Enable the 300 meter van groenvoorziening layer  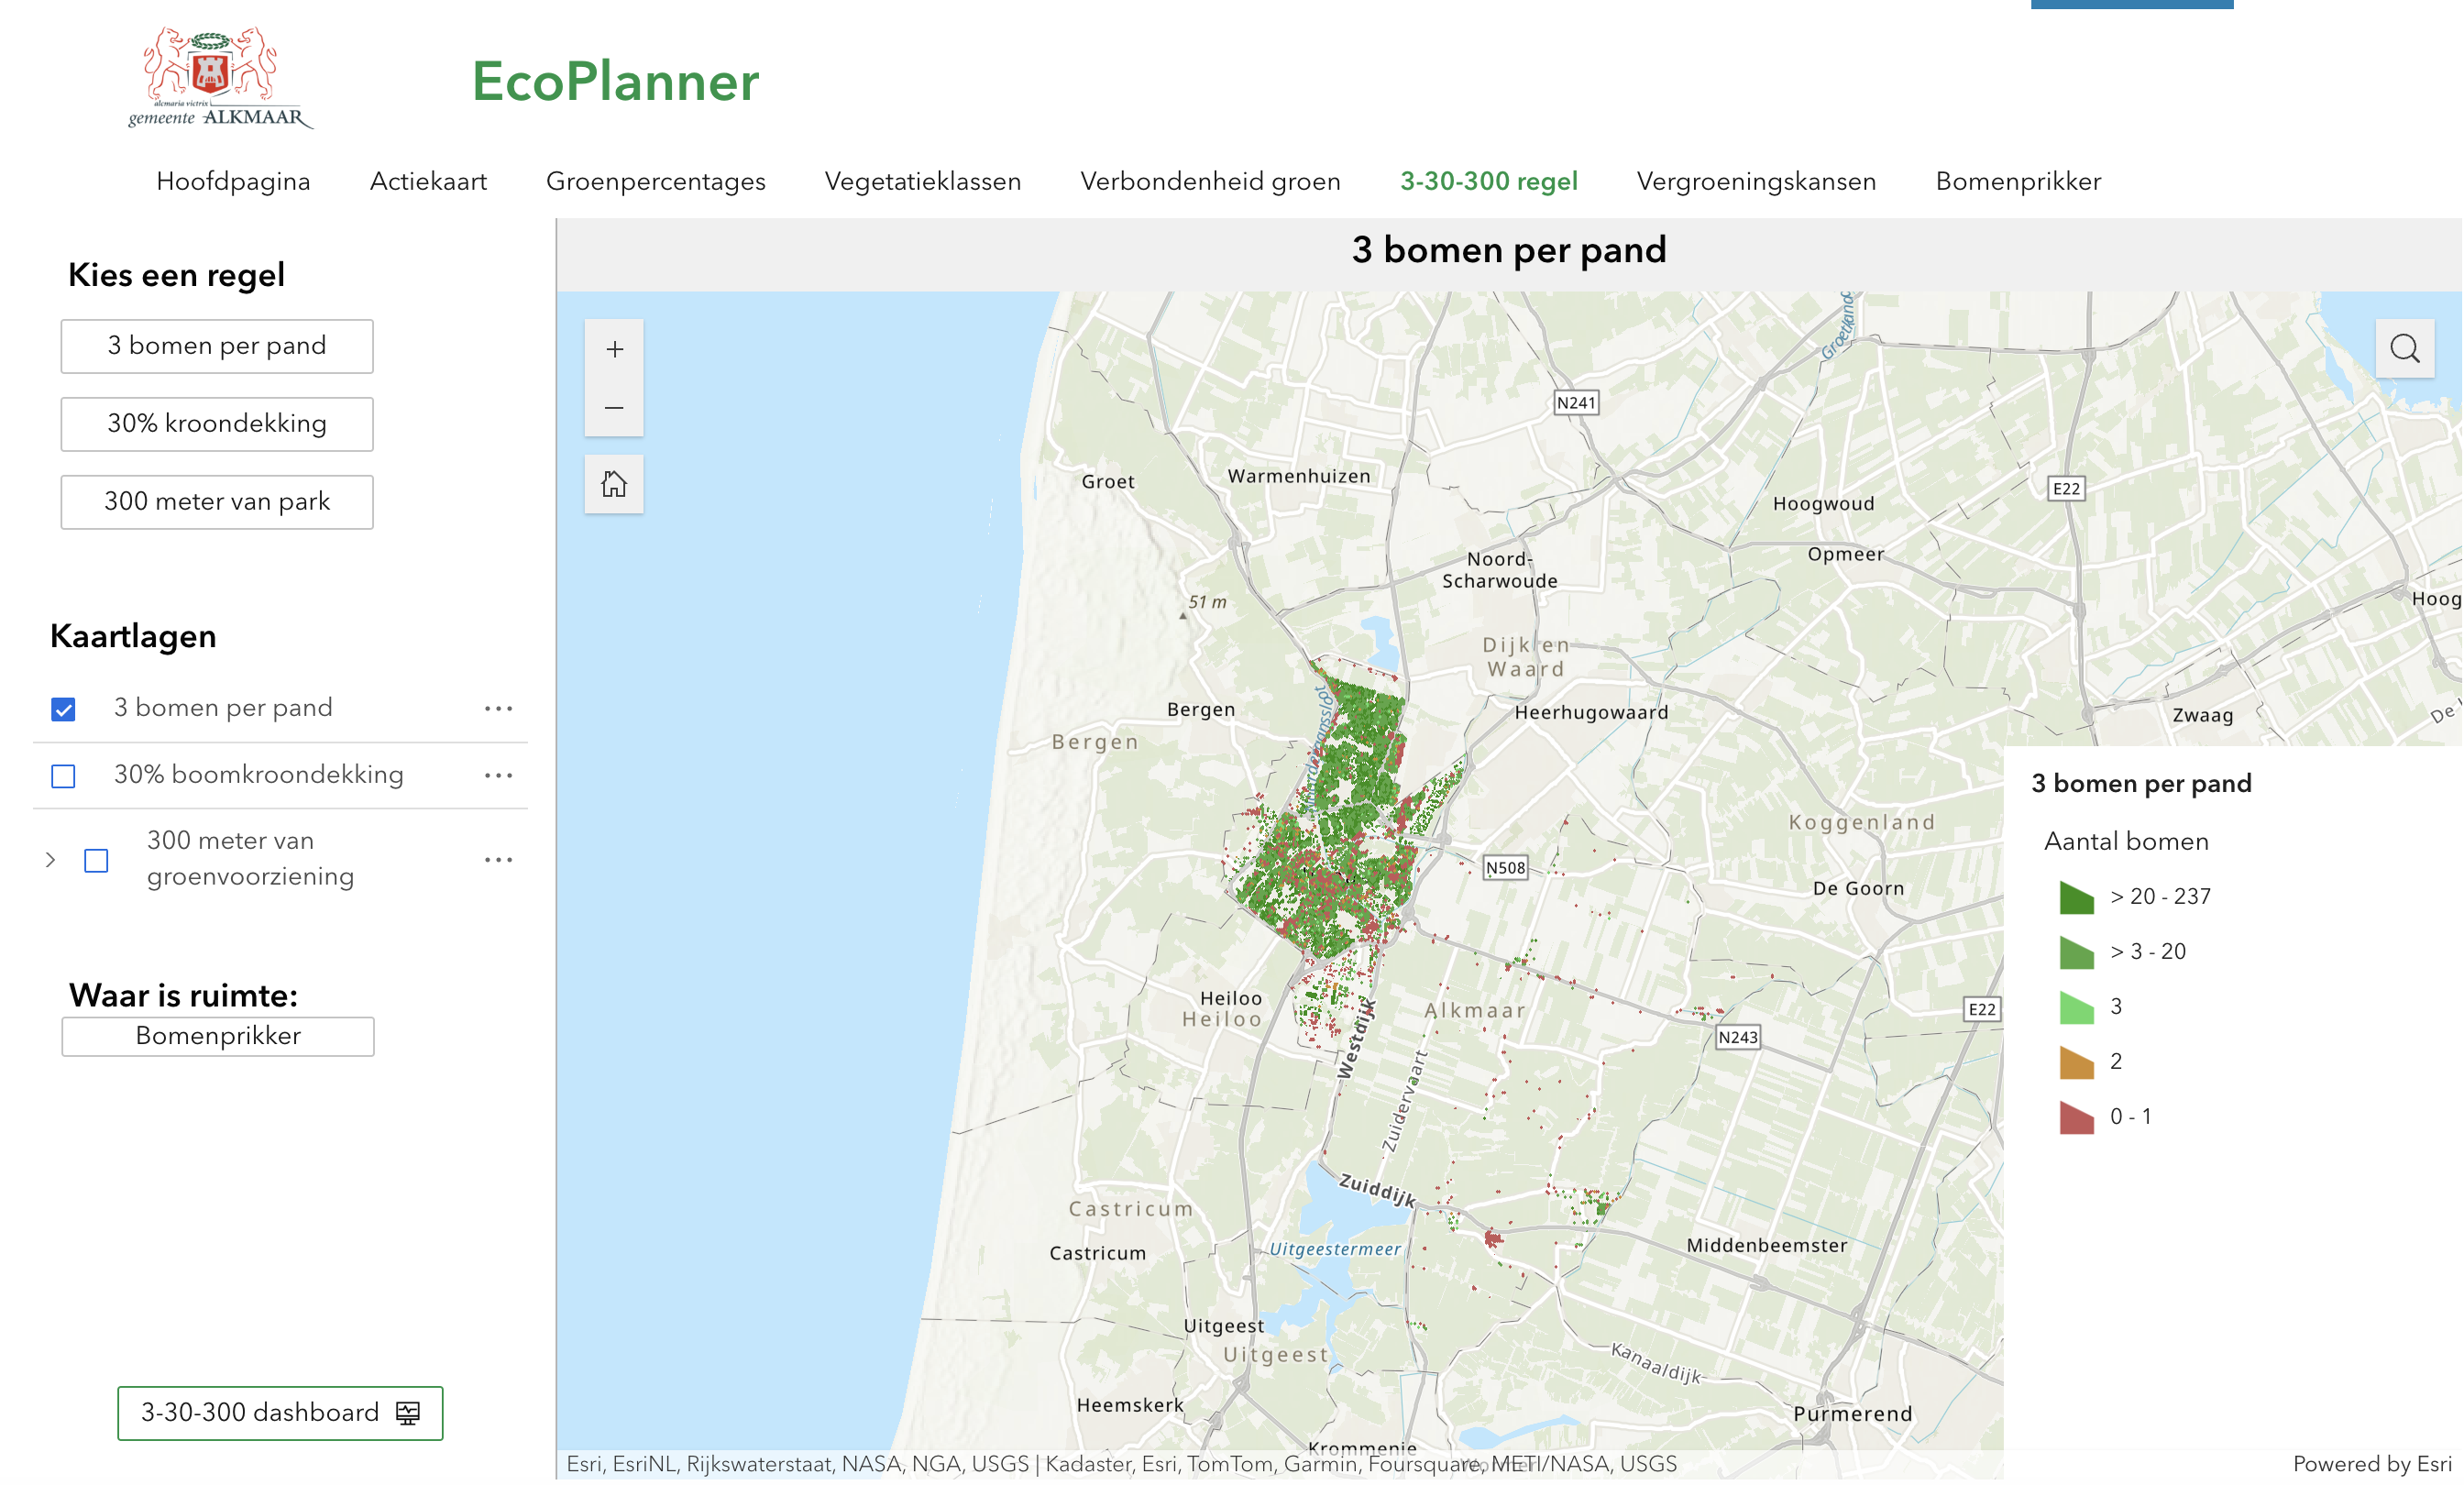pyautogui.click(x=96, y=859)
